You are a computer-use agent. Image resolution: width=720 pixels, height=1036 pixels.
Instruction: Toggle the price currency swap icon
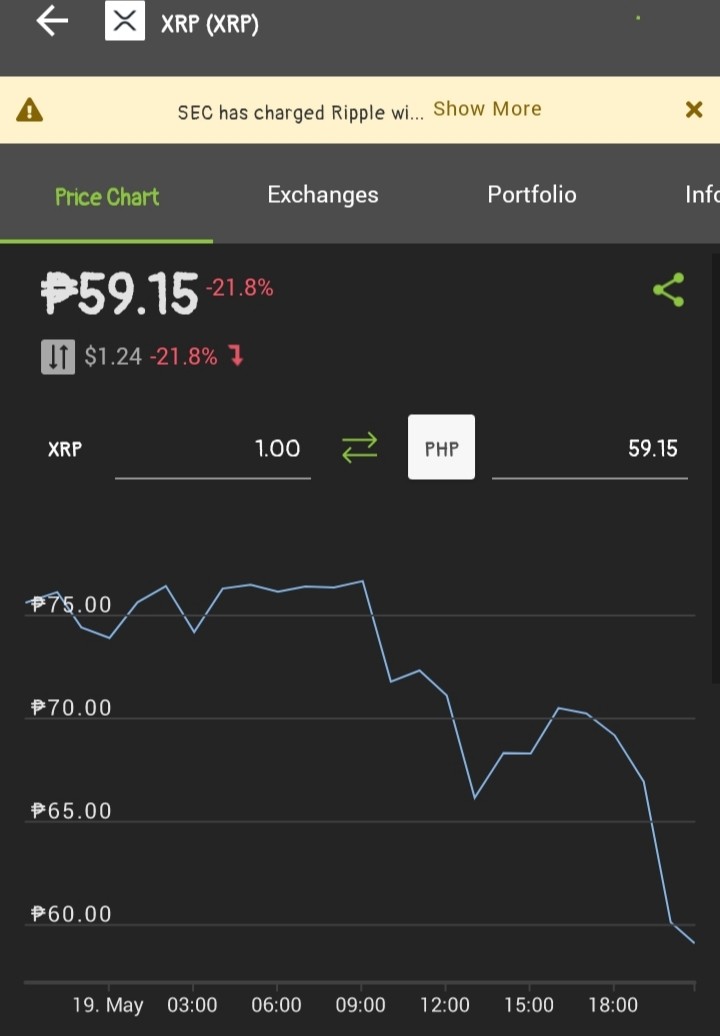58,357
